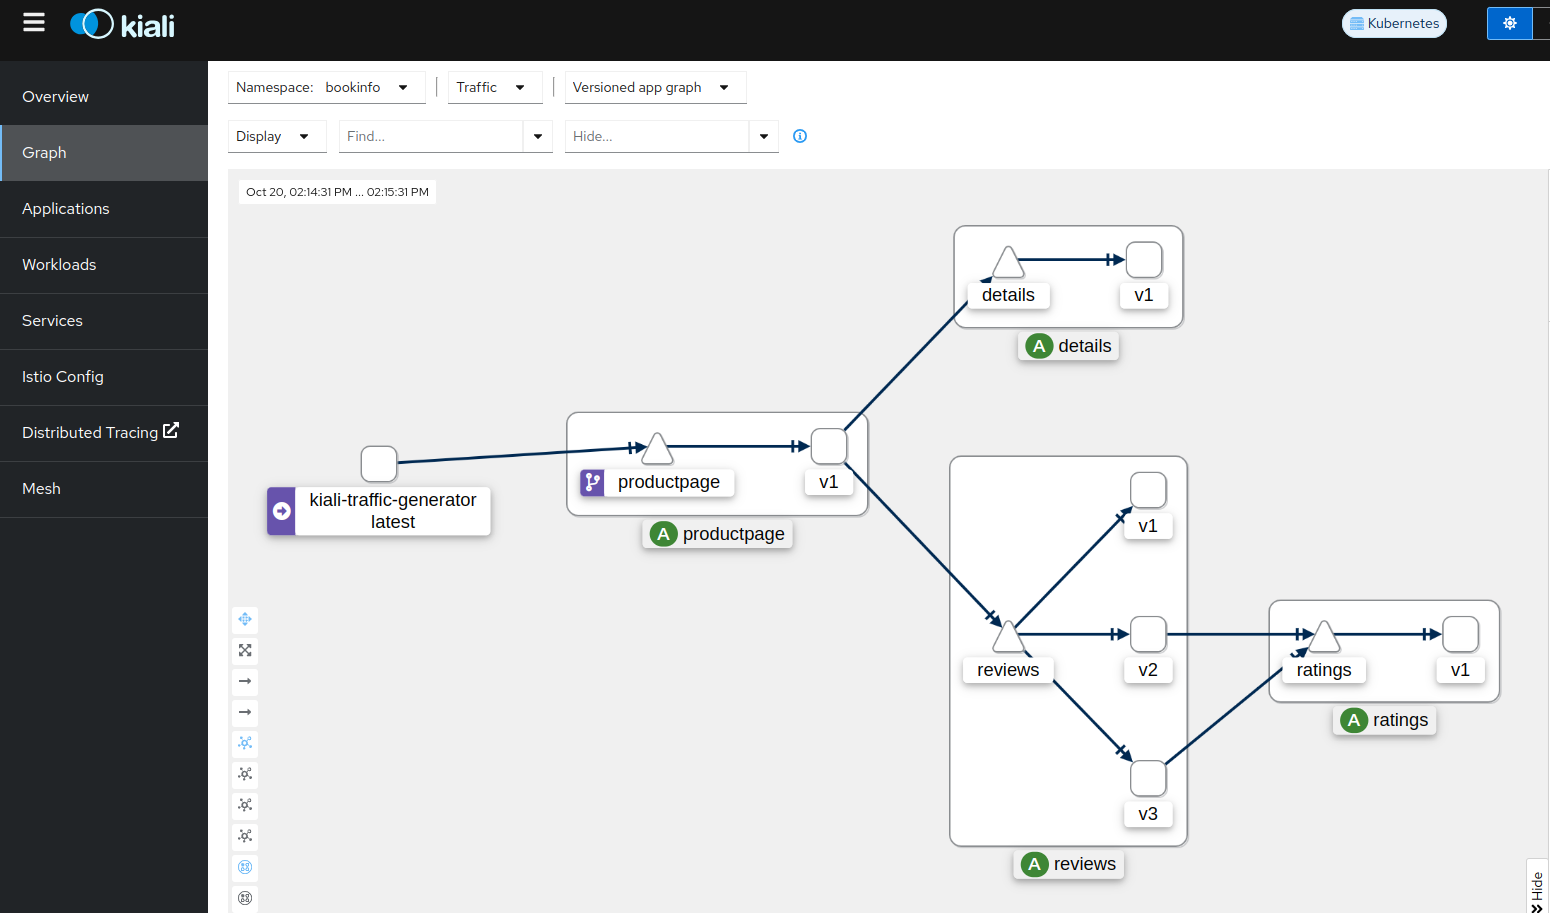Activate the currently highlighted blue layout icon
Screen dimensions: 1550x913
pos(245,743)
